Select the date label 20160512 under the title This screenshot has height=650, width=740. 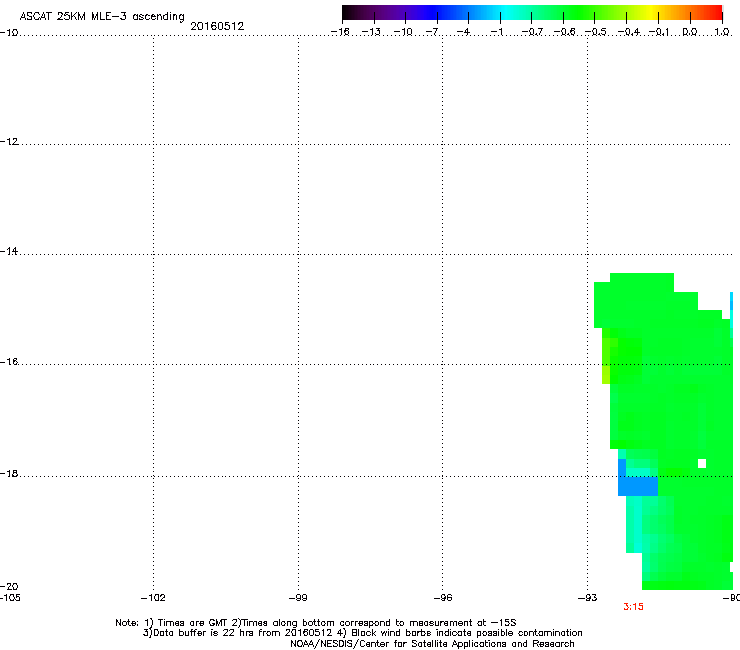217,26
